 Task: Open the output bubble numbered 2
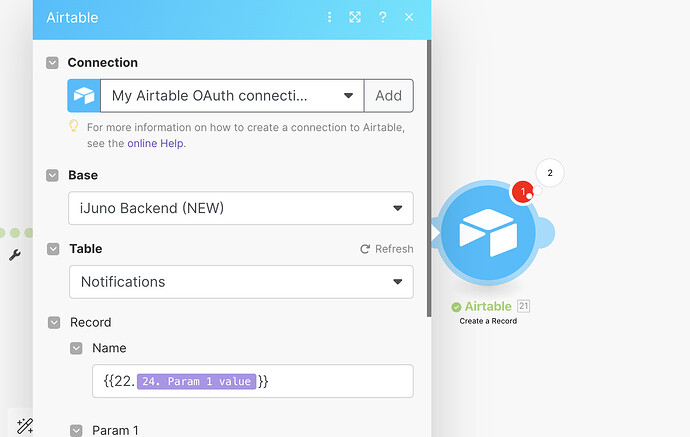(x=550, y=173)
